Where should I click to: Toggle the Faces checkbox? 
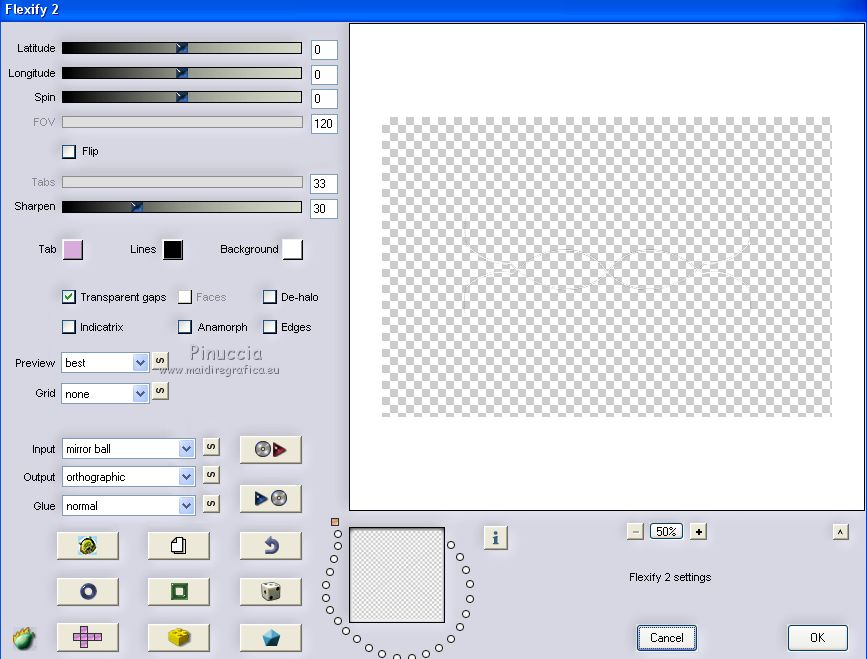[185, 297]
